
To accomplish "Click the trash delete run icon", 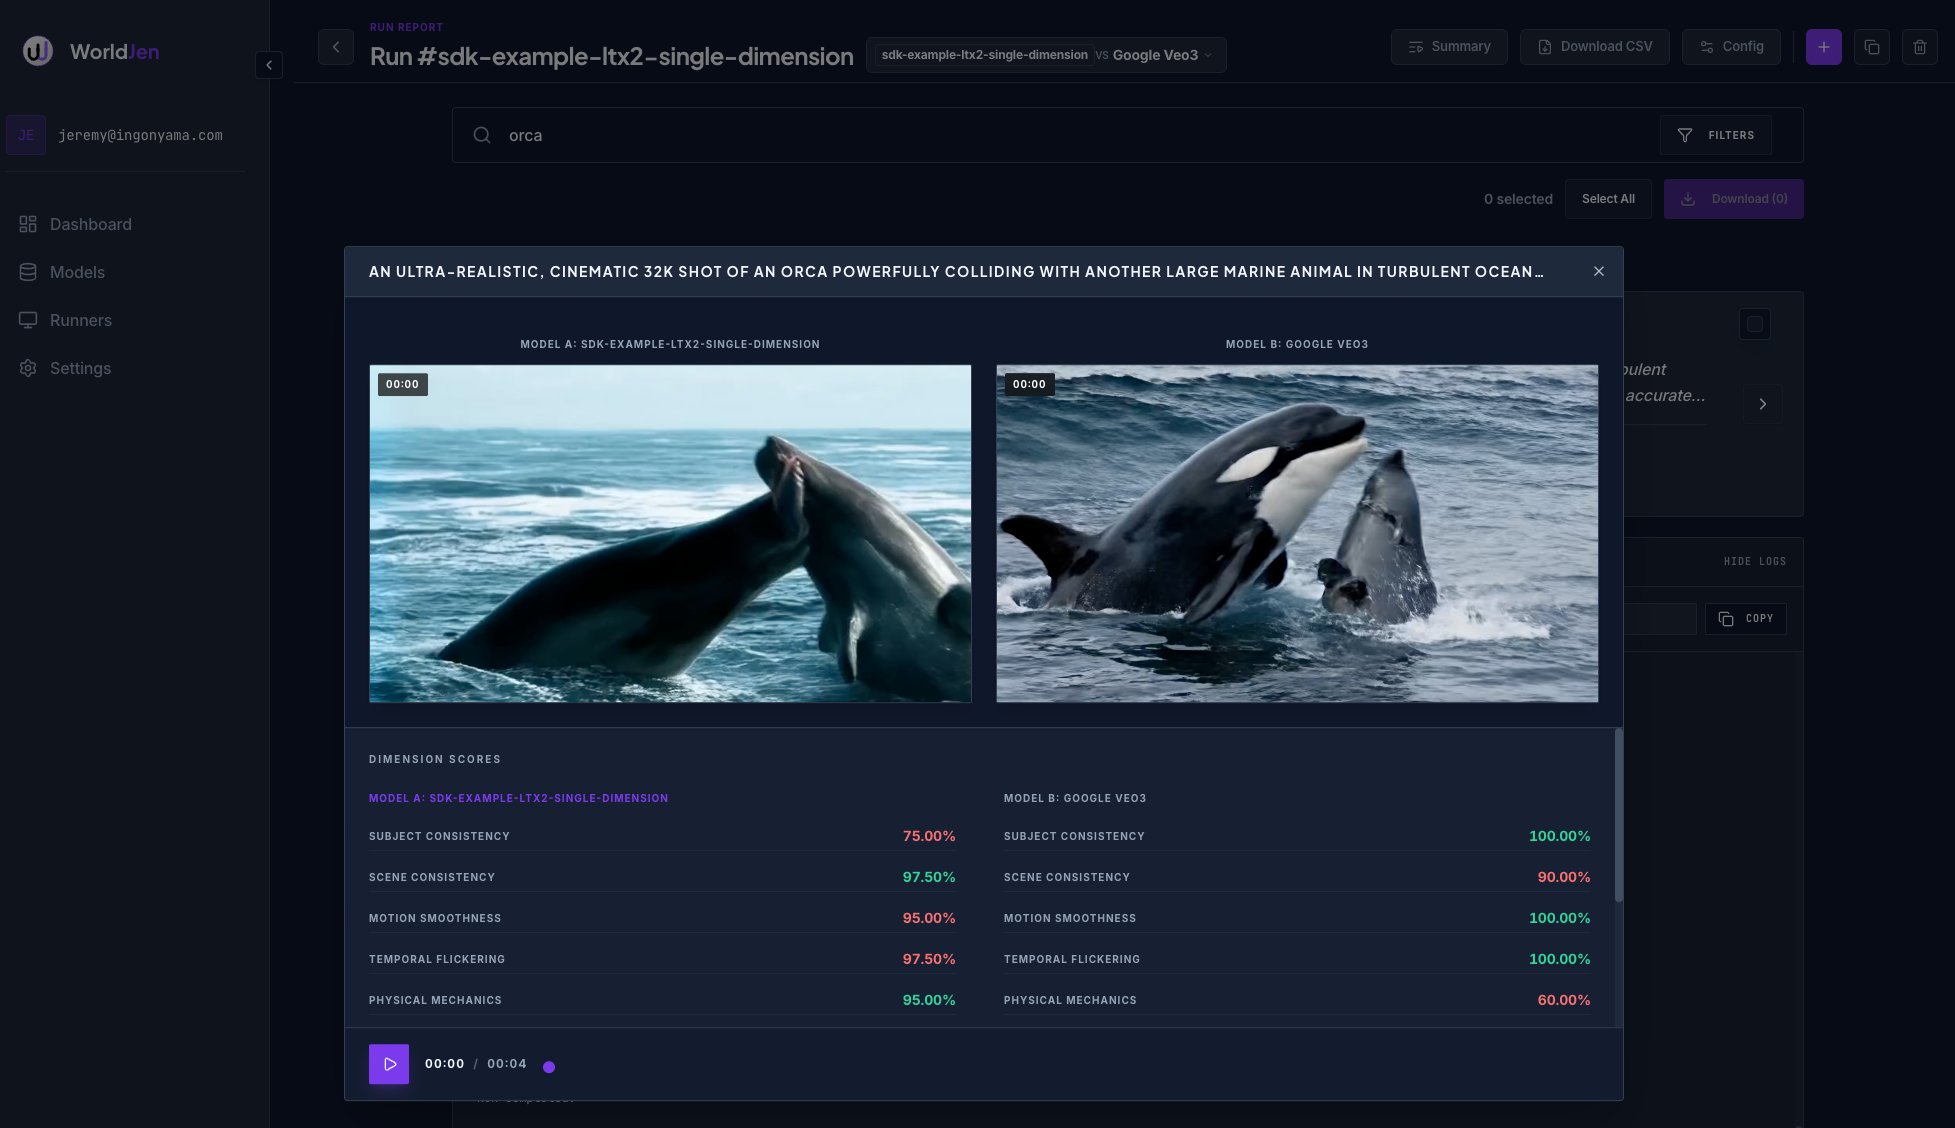I will tap(1919, 47).
